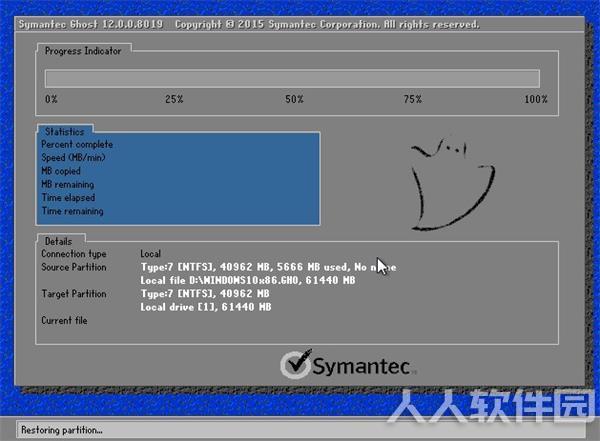Click the Symantec wordmark text

[x=362, y=366]
